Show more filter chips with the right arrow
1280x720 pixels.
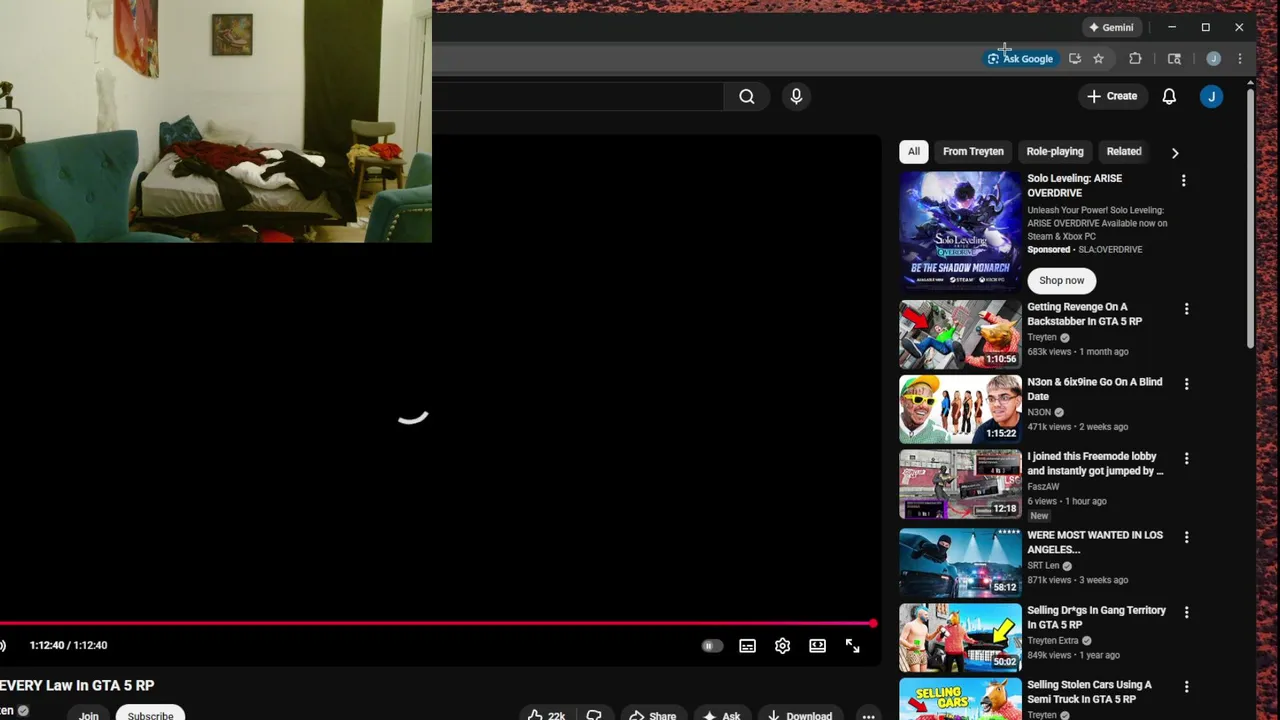tap(1175, 153)
